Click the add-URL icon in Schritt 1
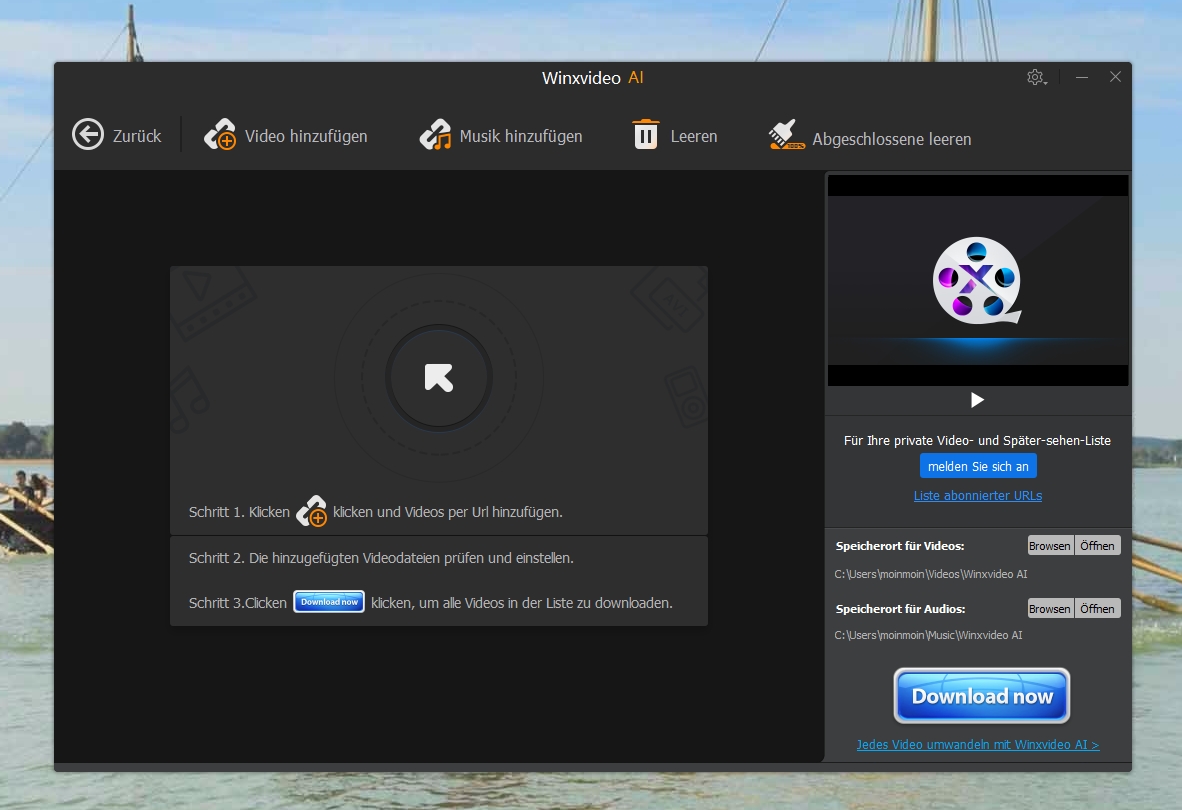The width and height of the screenshot is (1182, 810). pos(311,511)
